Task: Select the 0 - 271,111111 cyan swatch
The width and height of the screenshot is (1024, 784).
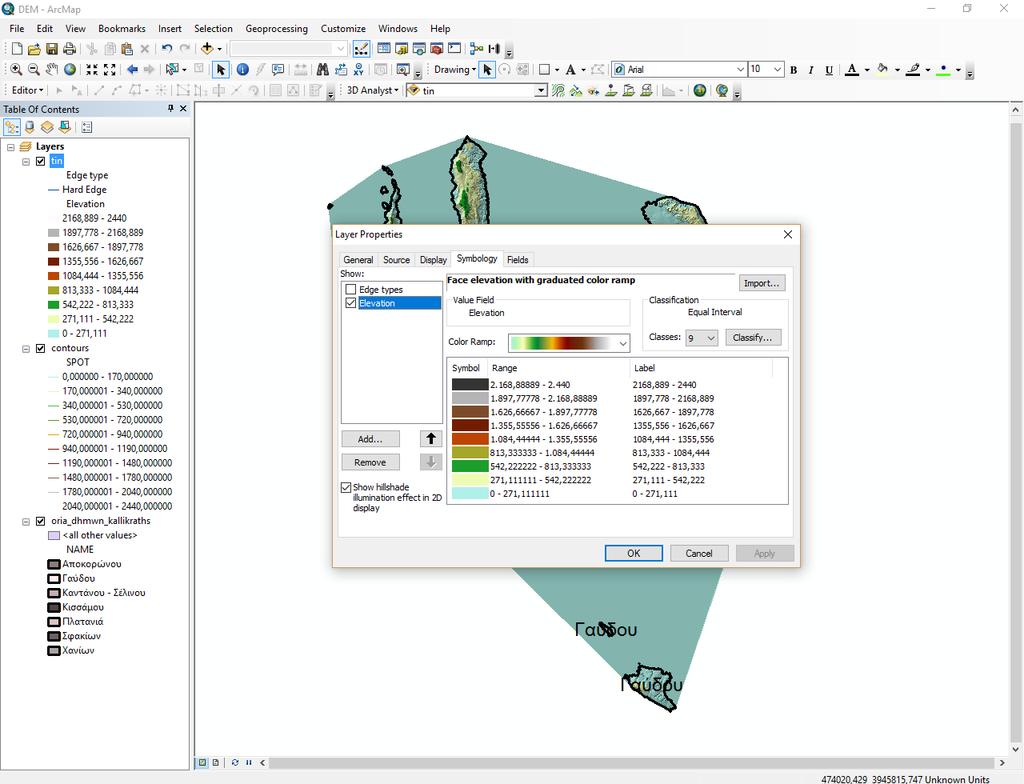Action: point(470,494)
